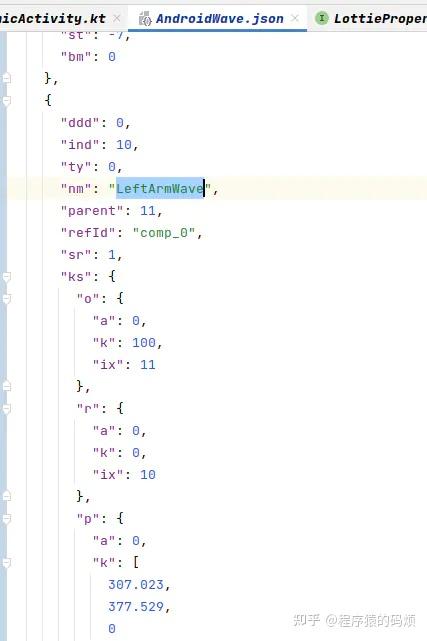The height and width of the screenshot is (641, 427).
Task: Fold the "k" array in gutter
Action: click(x=7, y=563)
